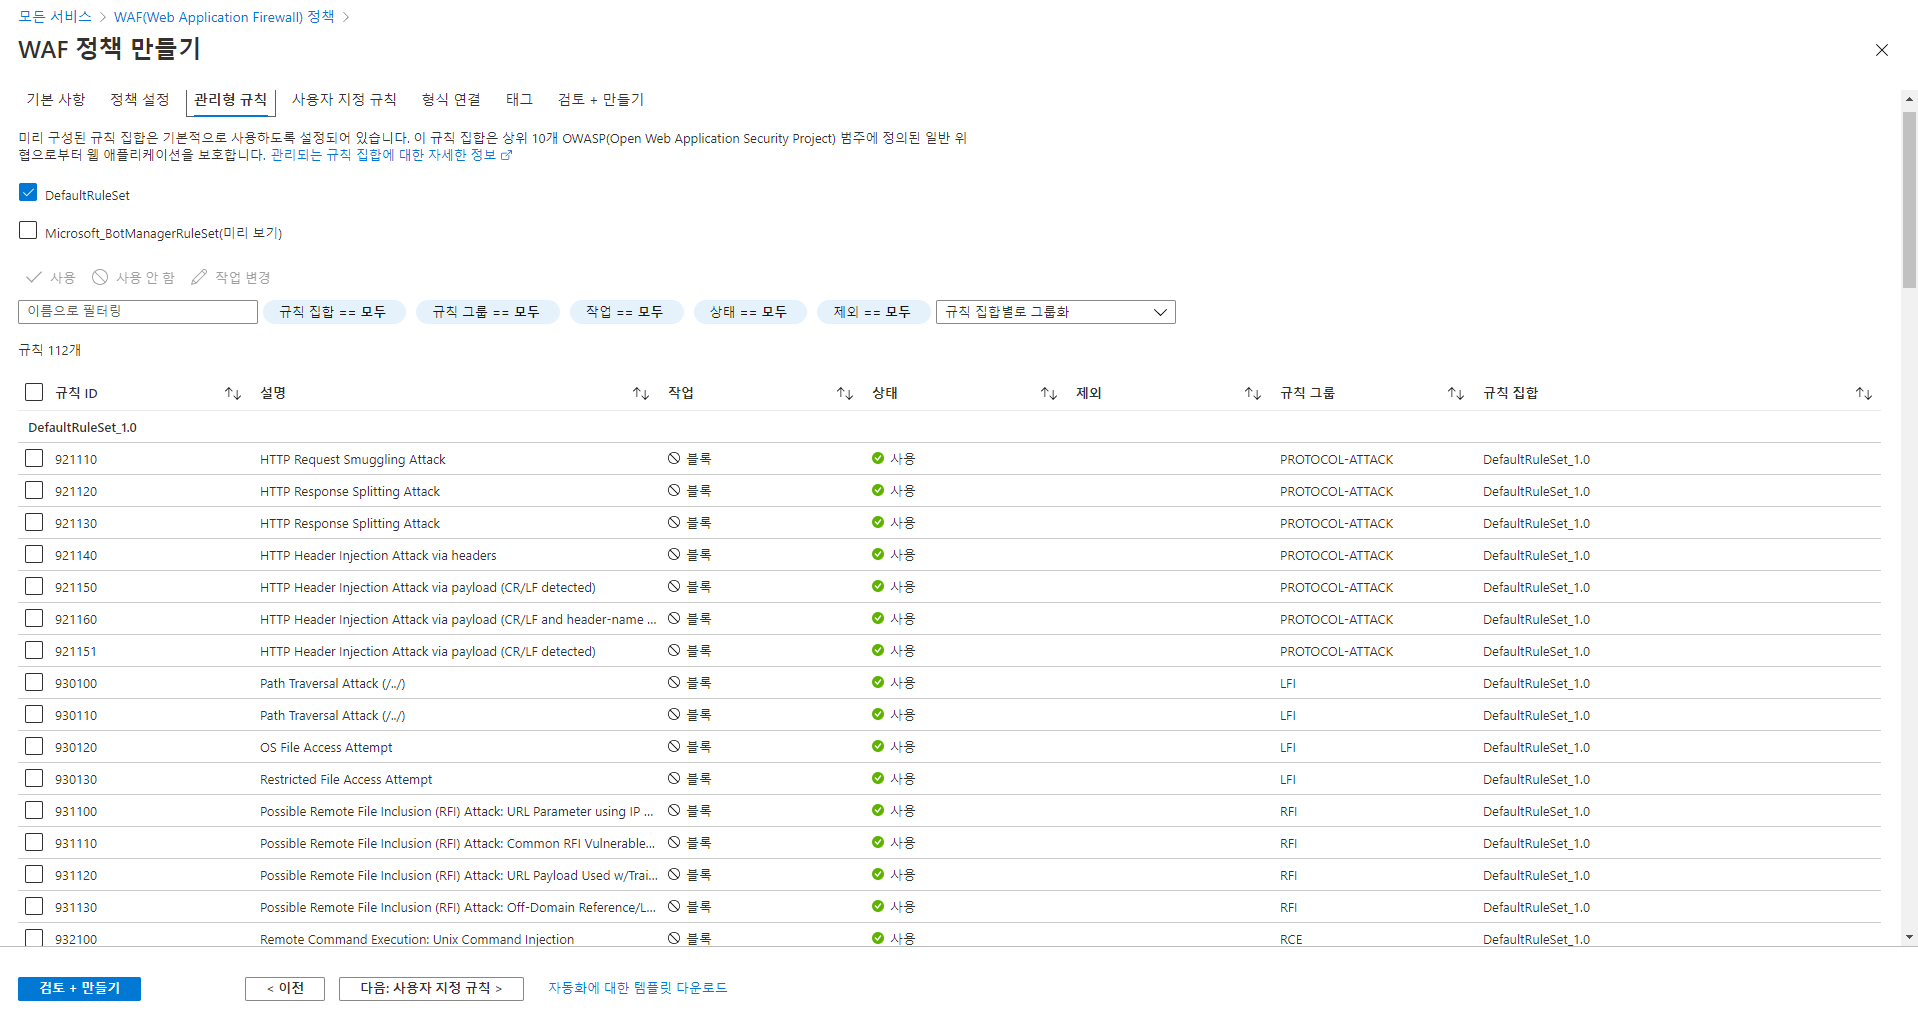The width and height of the screenshot is (1918, 1017).
Task: Switch to the 사용자 지정 규칙 tab
Action: coord(344,99)
